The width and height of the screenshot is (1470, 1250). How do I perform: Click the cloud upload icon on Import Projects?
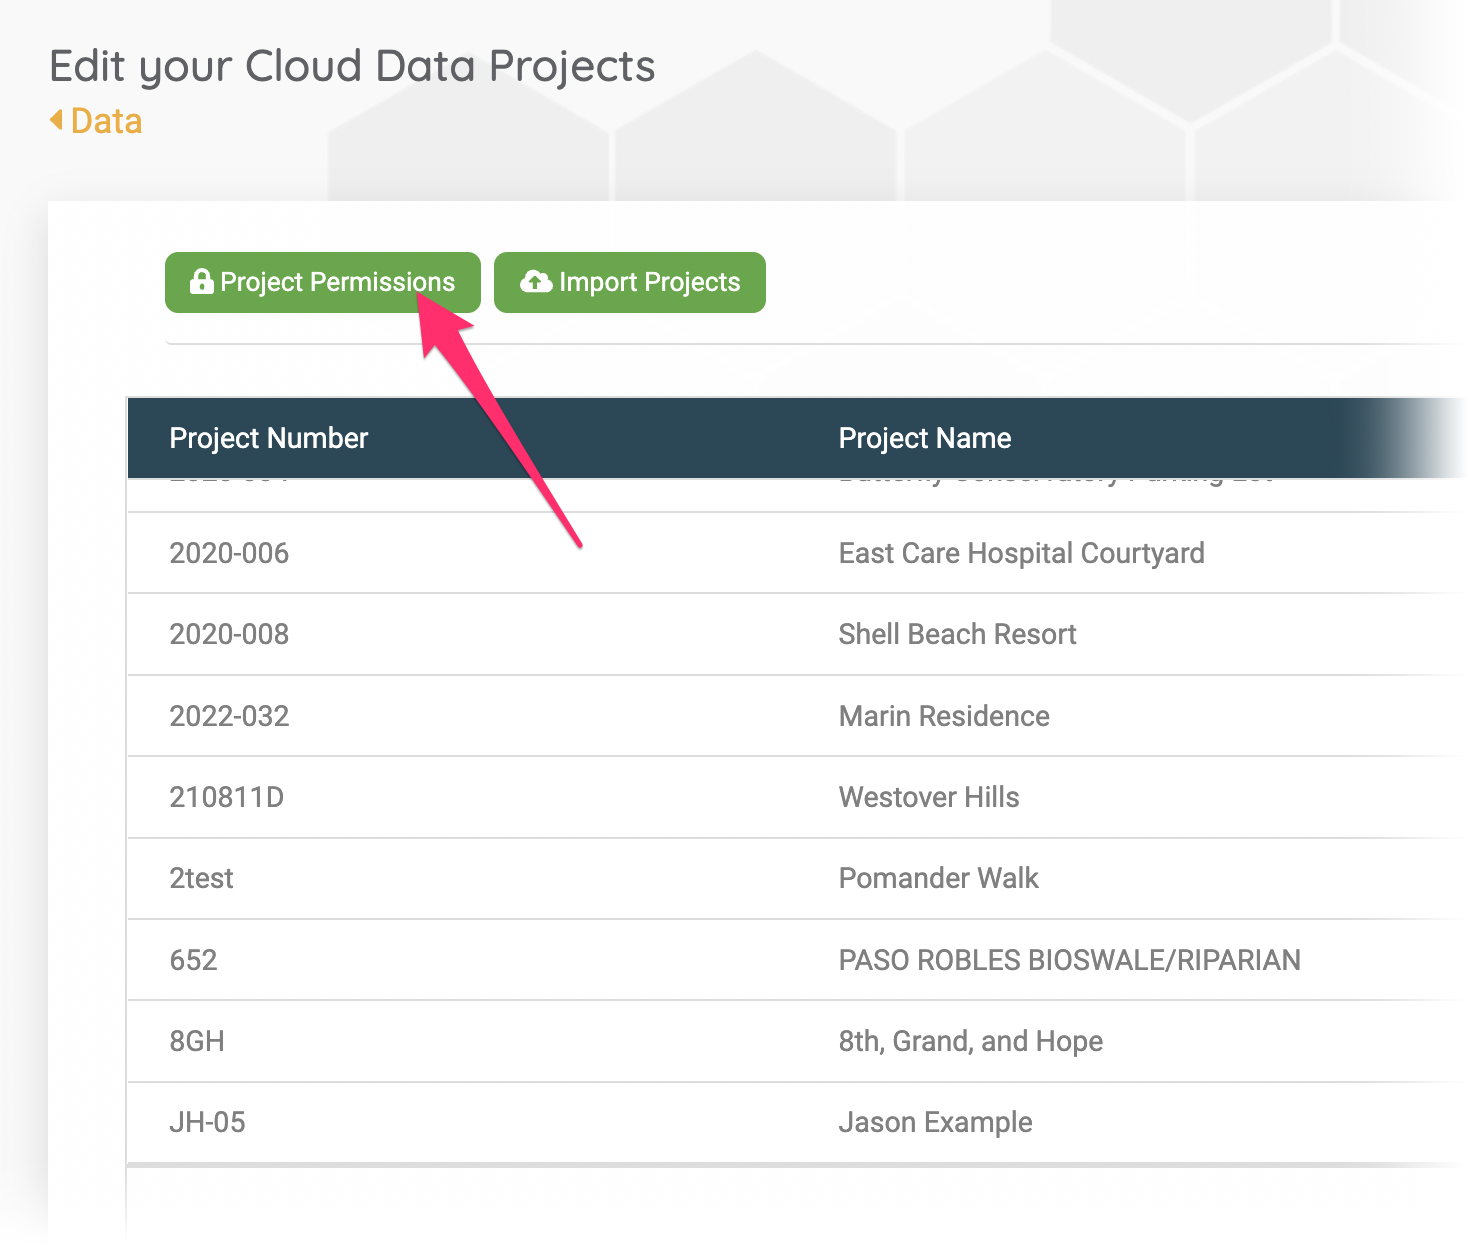(536, 282)
